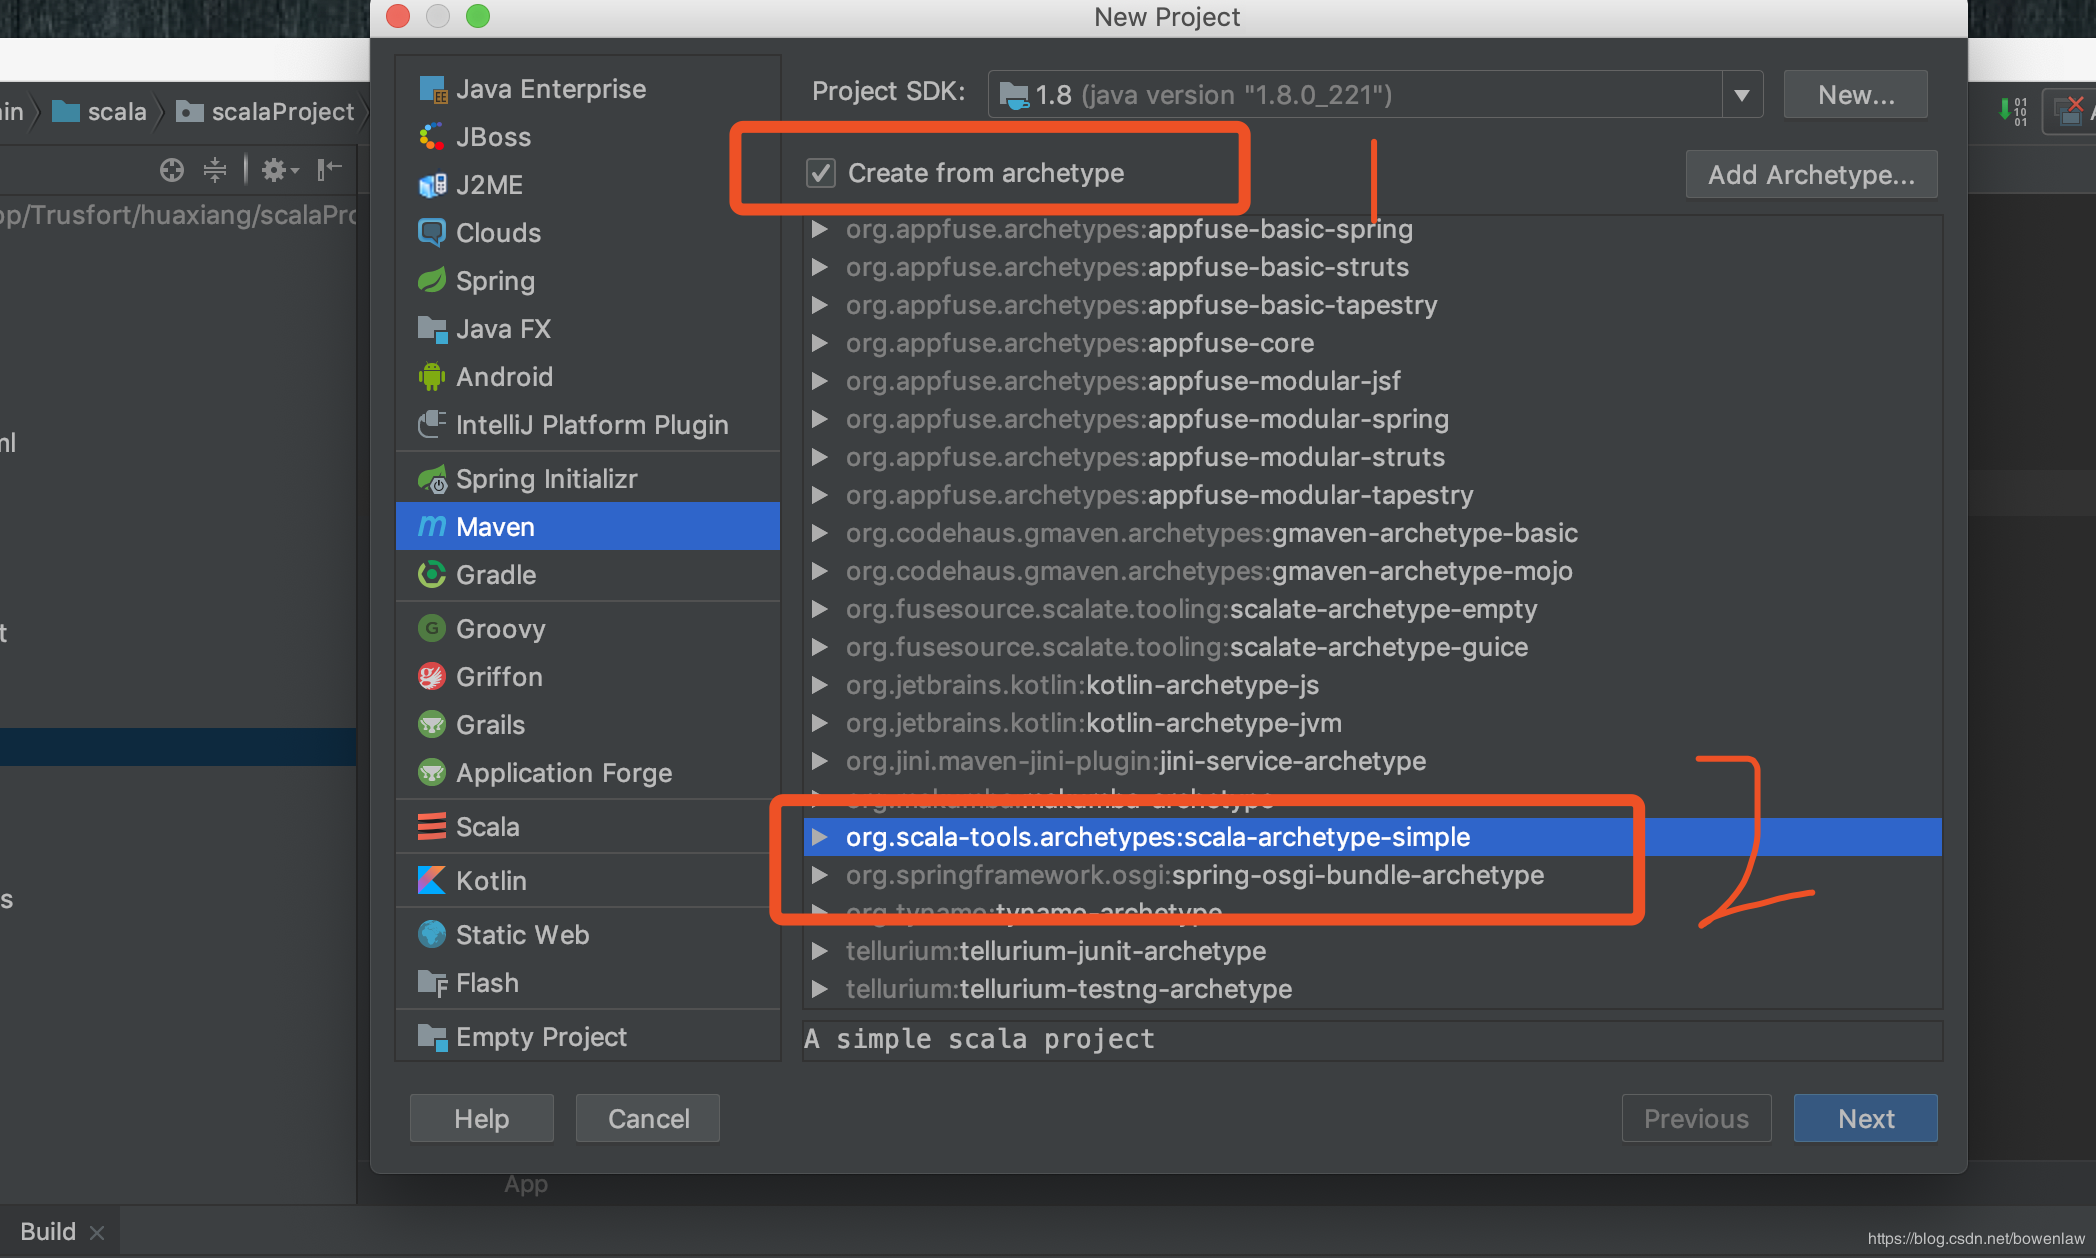The width and height of the screenshot is (2096, 1258).
Task: Click the Previous button
Action: 1696,1118
